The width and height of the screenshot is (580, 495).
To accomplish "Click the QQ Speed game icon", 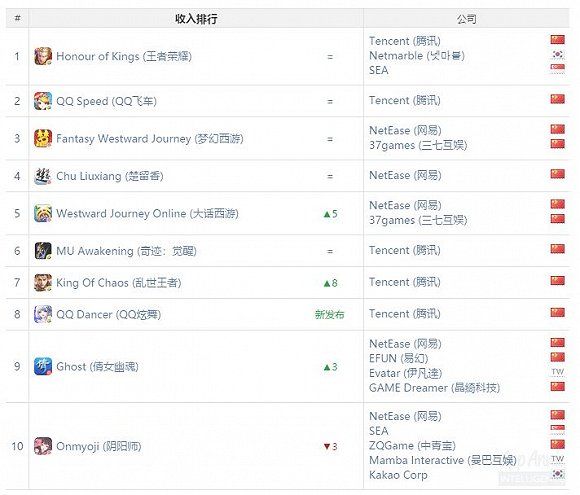I will 43,101.
